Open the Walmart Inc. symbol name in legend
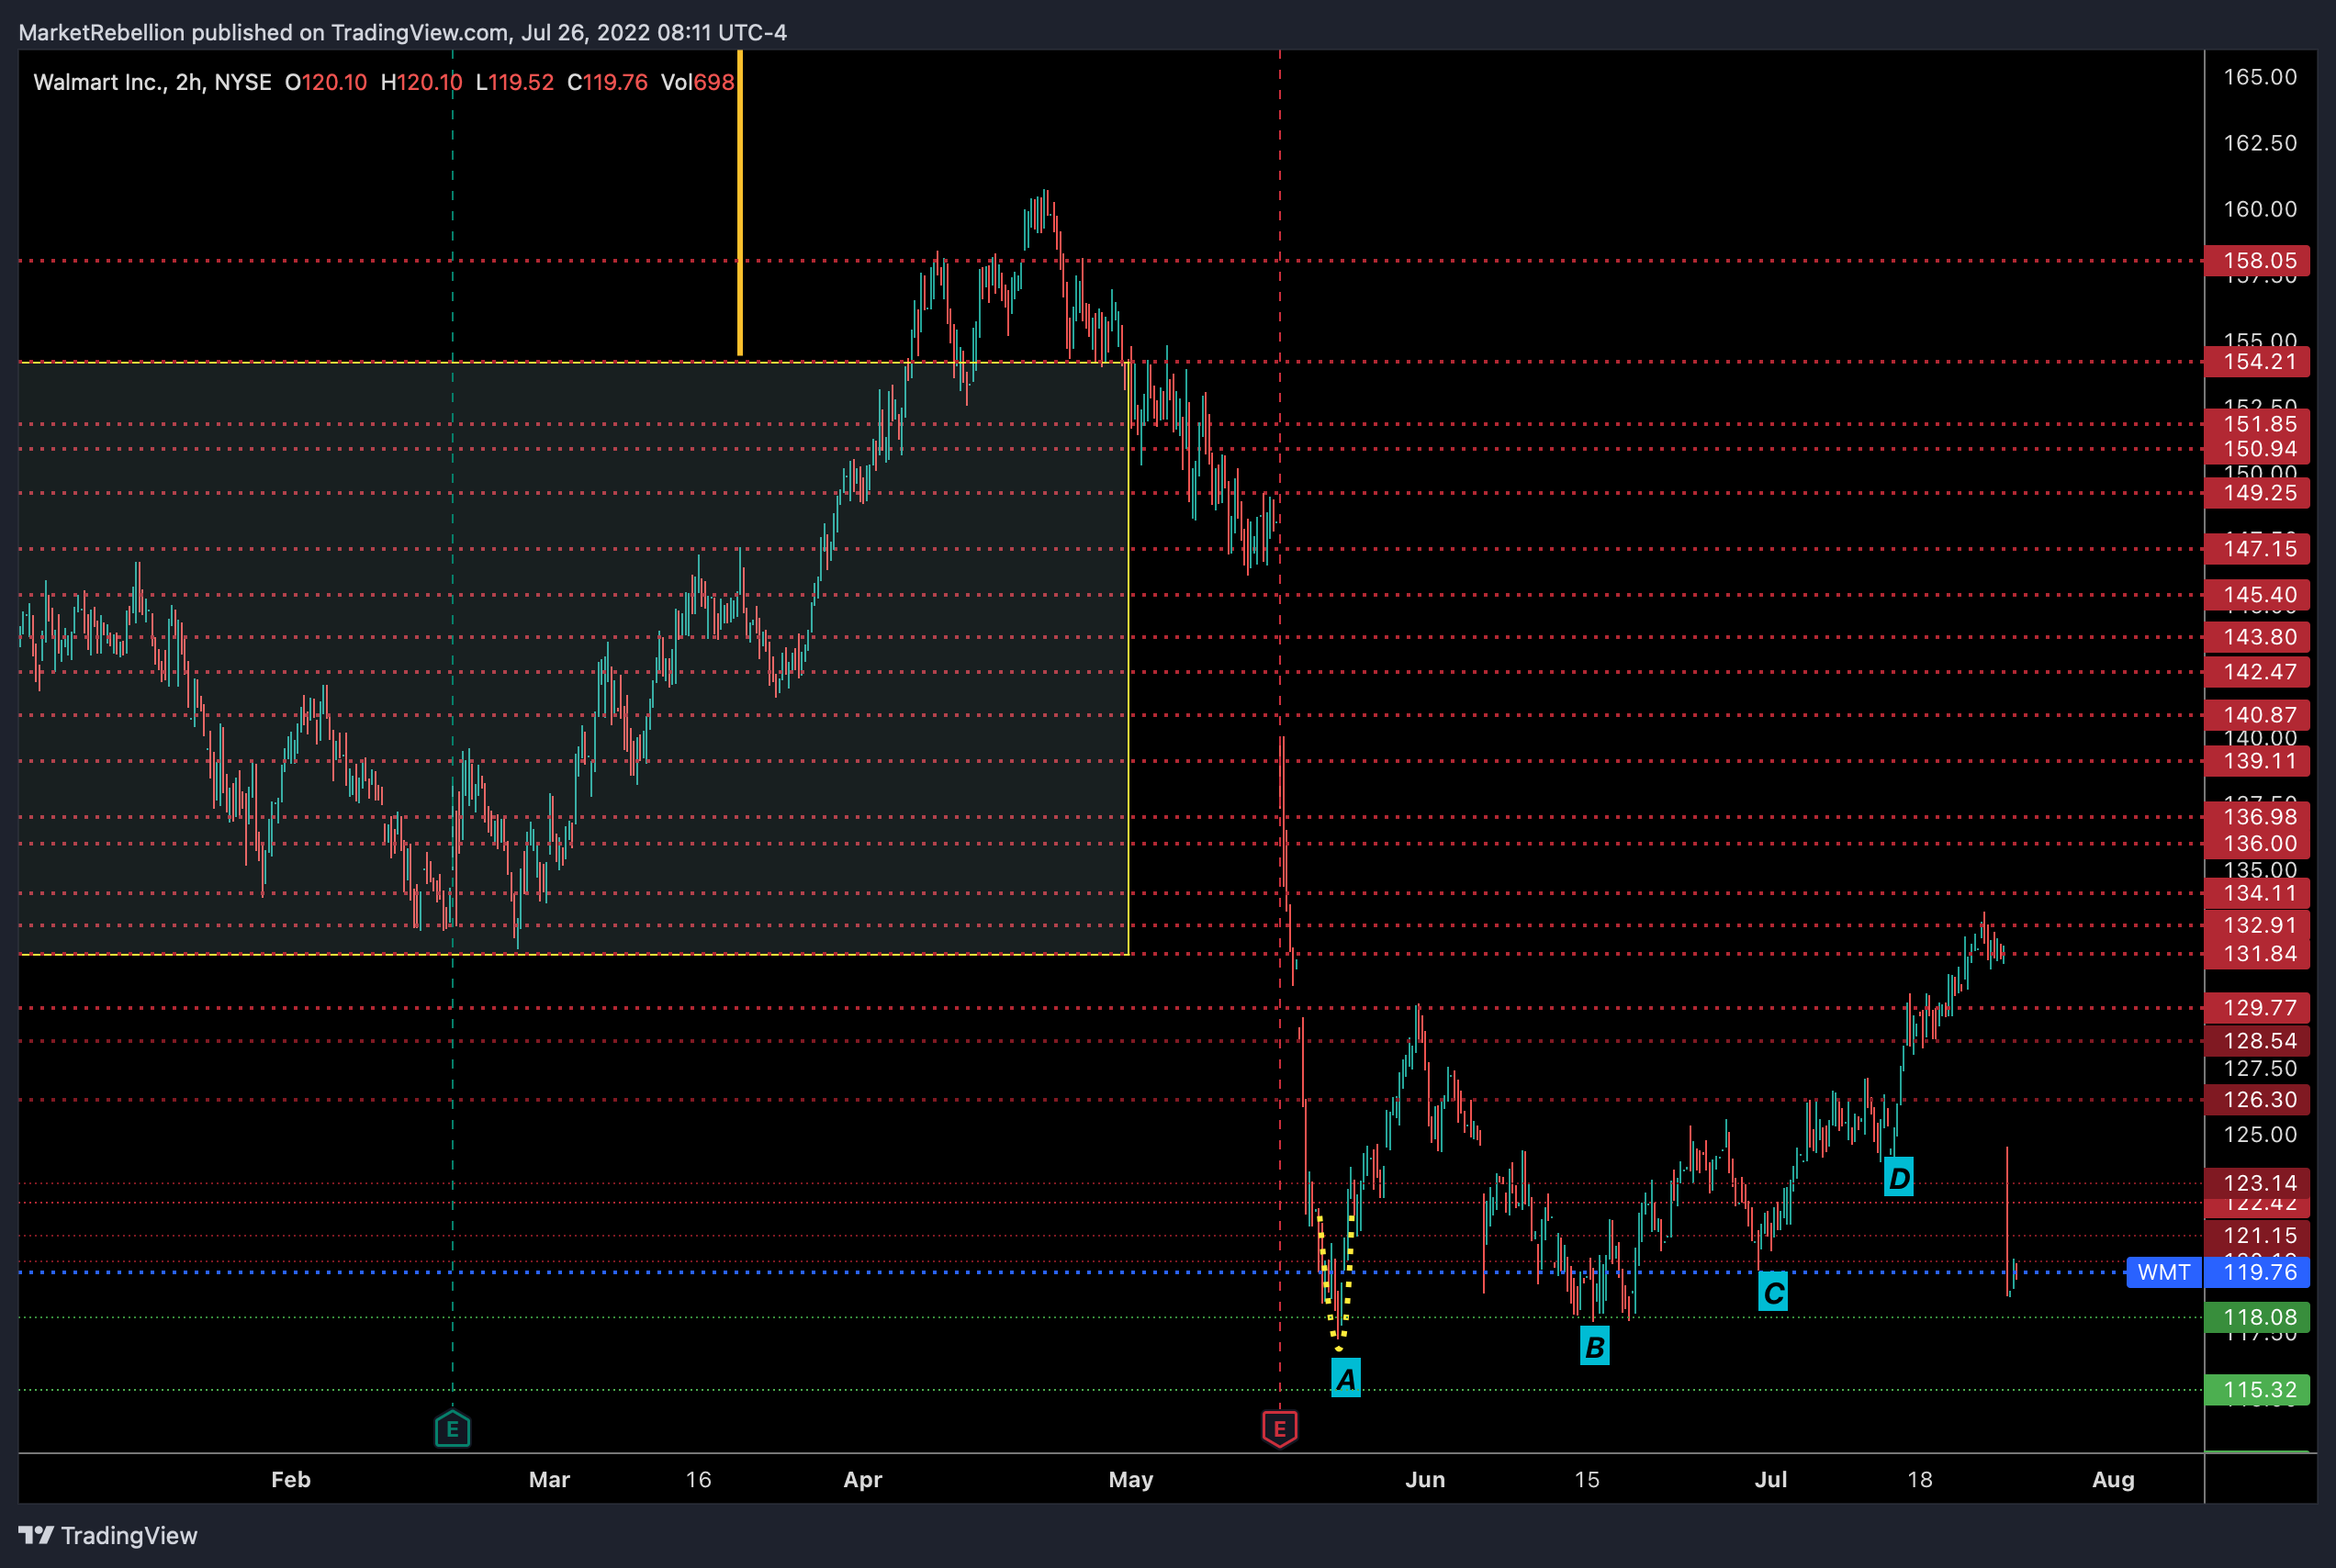The image size is (2336, 1568). (x=100, y=82)
